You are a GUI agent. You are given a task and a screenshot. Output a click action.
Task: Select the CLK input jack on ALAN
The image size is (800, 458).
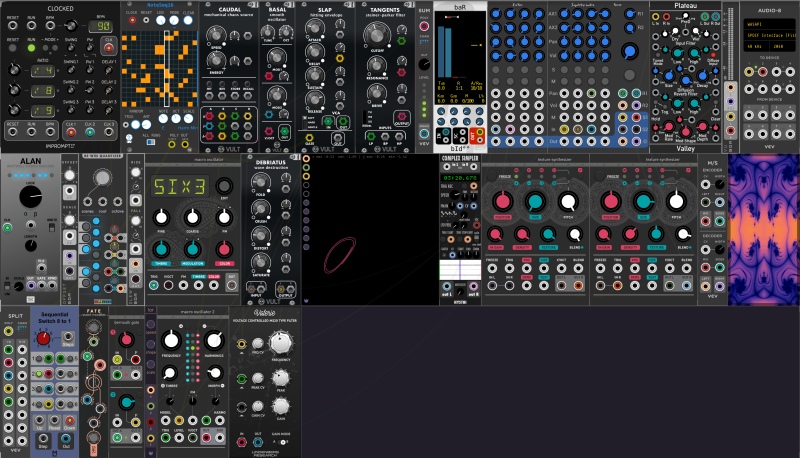pyautogui.click(x=8, y=227)
